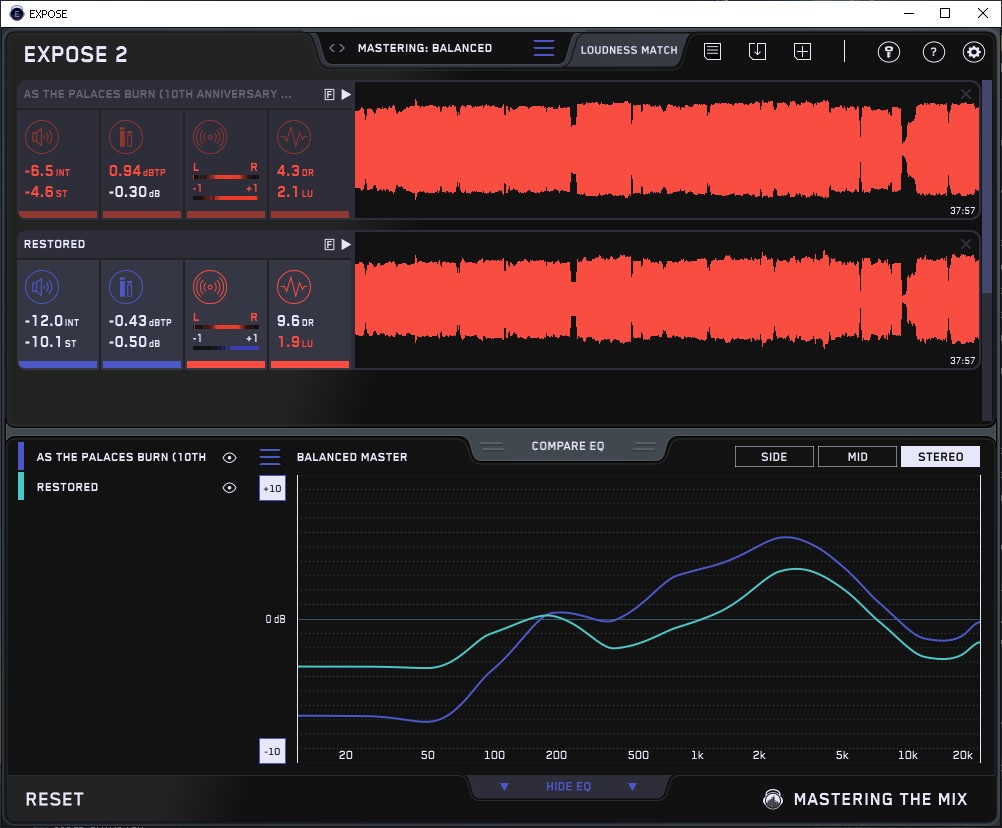The image size is (1002, 828).
Task: Click the license key icon
Action: (889, 52)
